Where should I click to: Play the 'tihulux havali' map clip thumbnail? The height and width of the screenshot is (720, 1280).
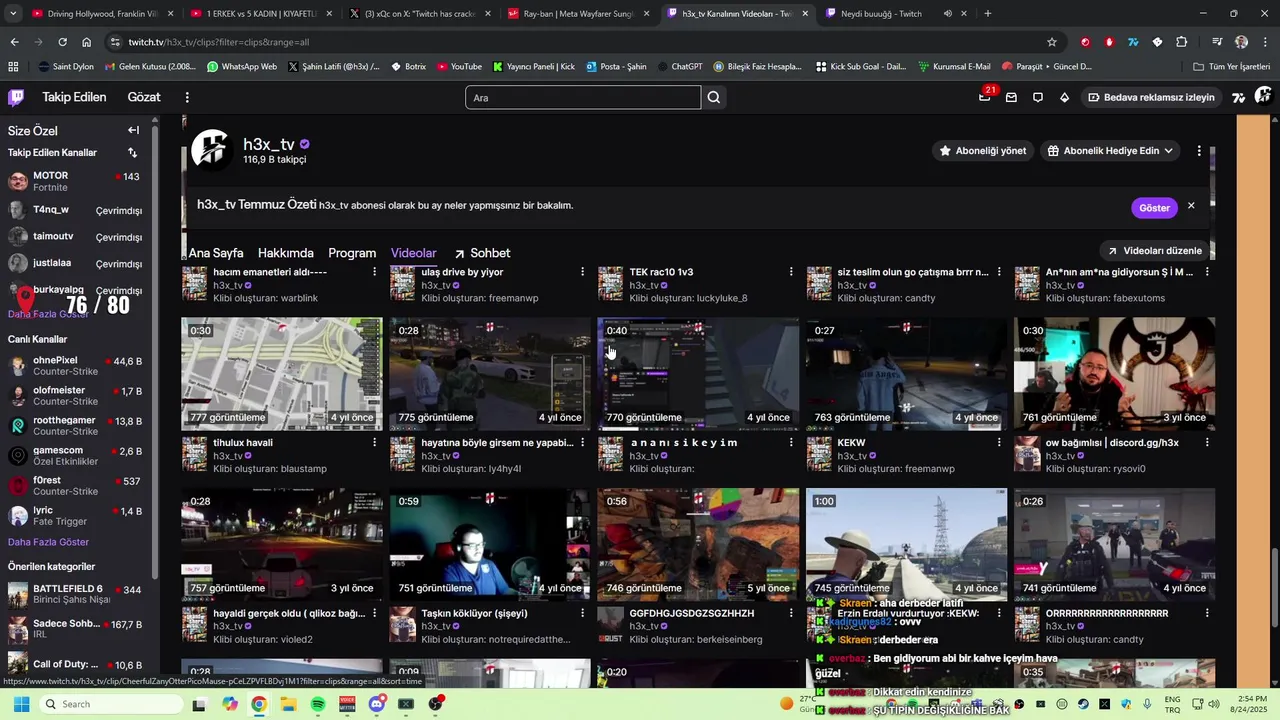point(282,374)
